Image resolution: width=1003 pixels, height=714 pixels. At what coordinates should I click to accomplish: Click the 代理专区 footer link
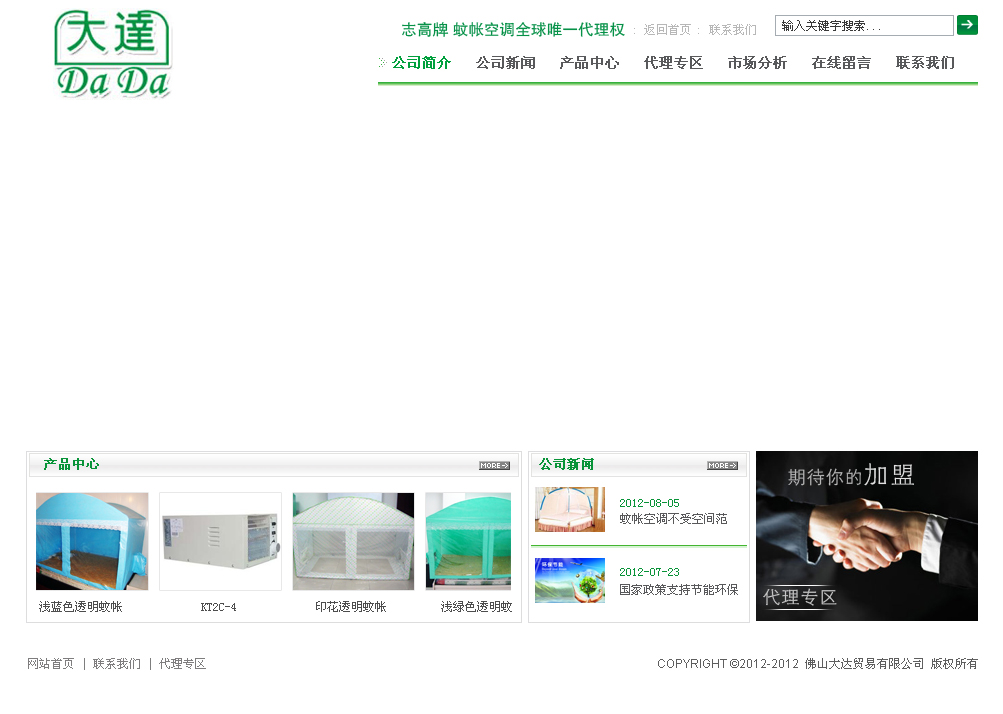click(x=182, y=664)
